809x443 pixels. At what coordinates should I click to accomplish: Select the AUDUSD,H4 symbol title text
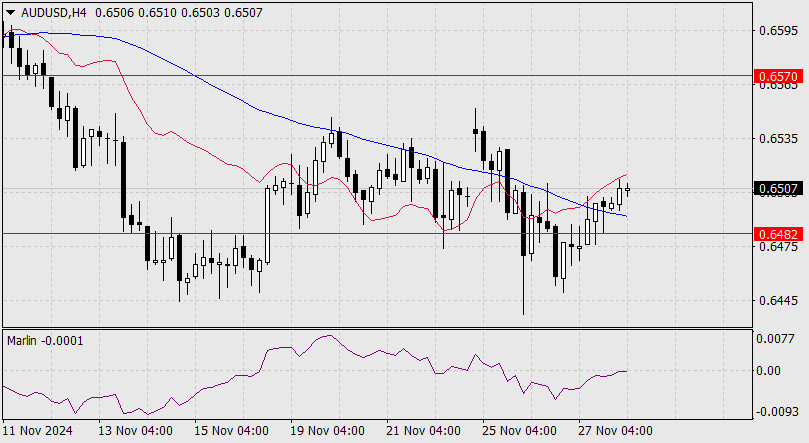click(x=53, y=12)
